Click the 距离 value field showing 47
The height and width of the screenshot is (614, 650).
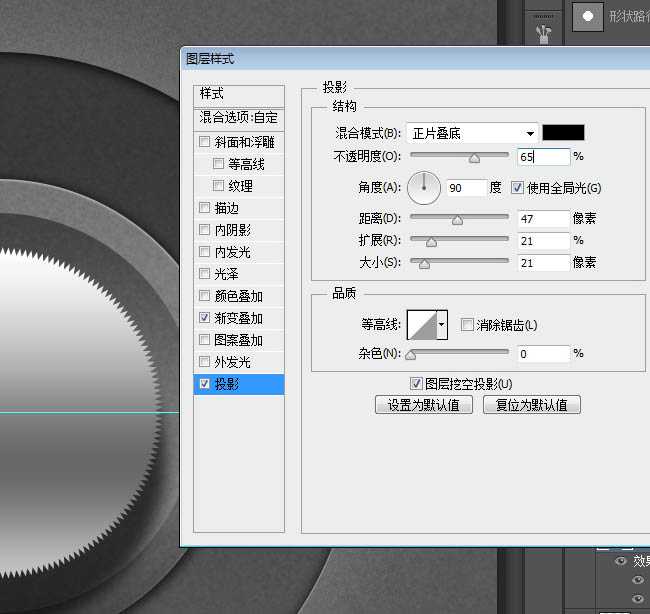click(543, 218)
